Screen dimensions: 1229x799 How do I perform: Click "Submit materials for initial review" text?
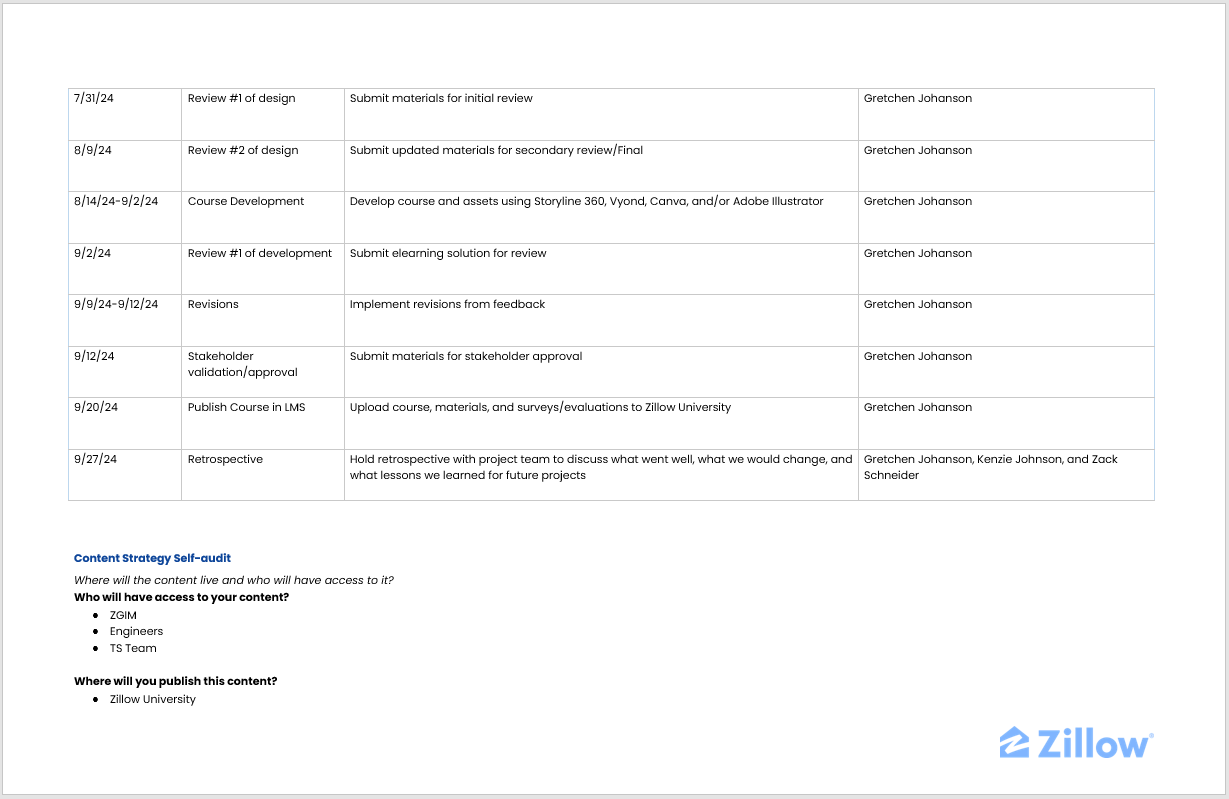441,99
